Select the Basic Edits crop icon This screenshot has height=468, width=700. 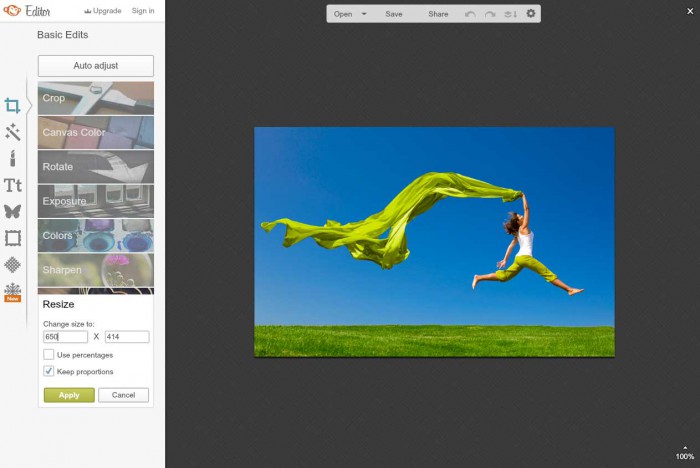(x=12, y=105)
